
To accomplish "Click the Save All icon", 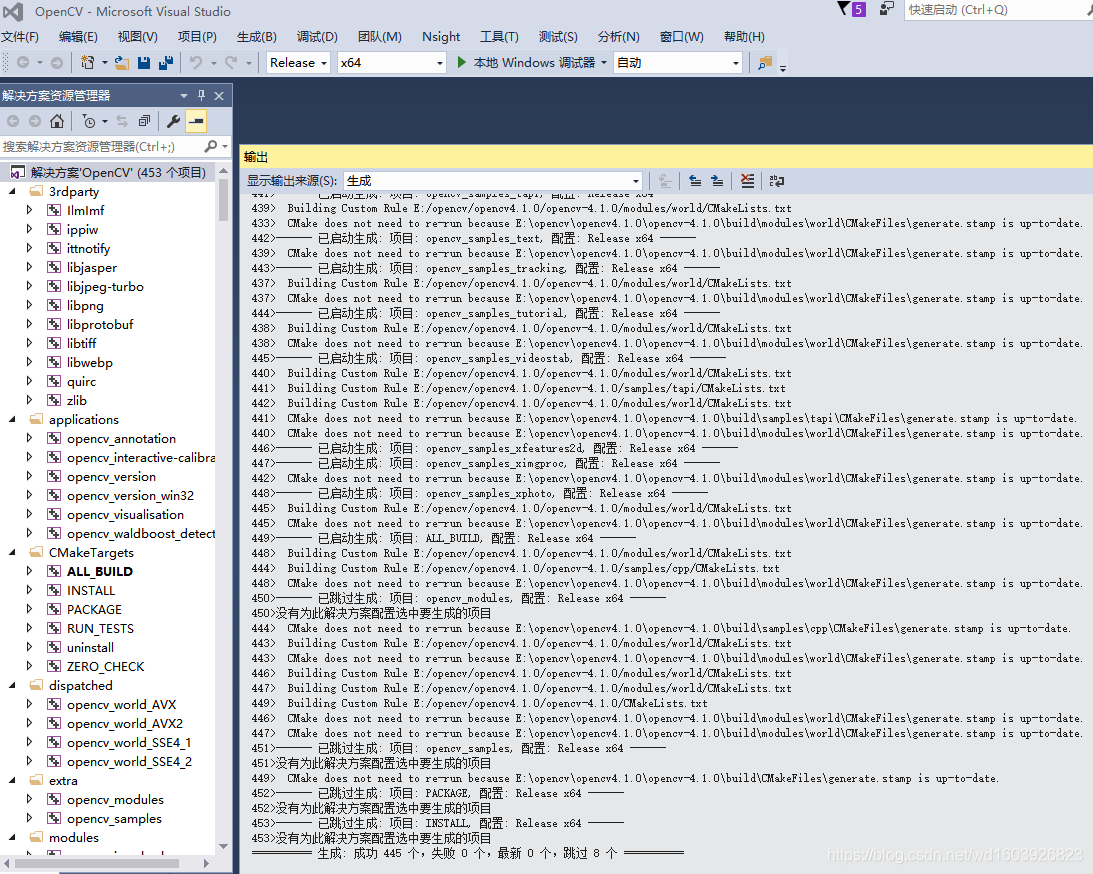I will tap(166, 63).
